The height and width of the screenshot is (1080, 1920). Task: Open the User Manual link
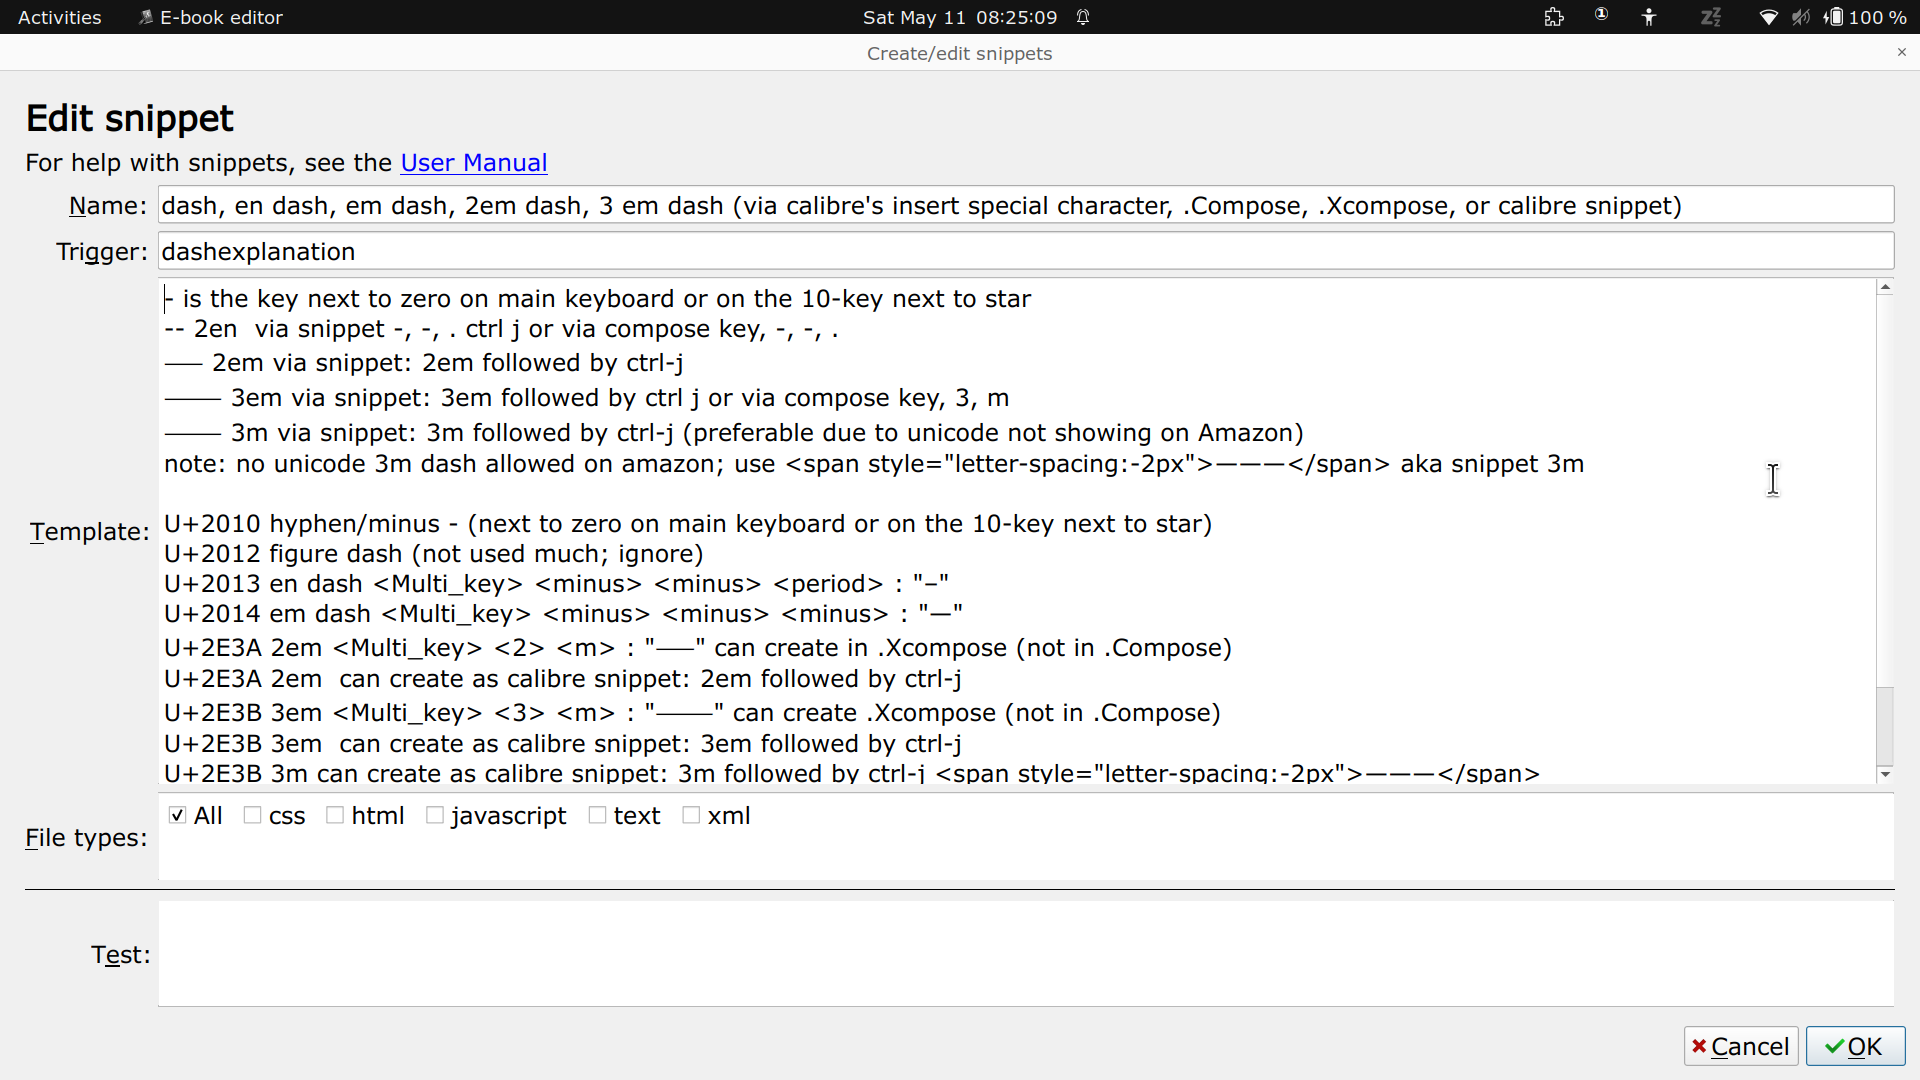point(473,162)
